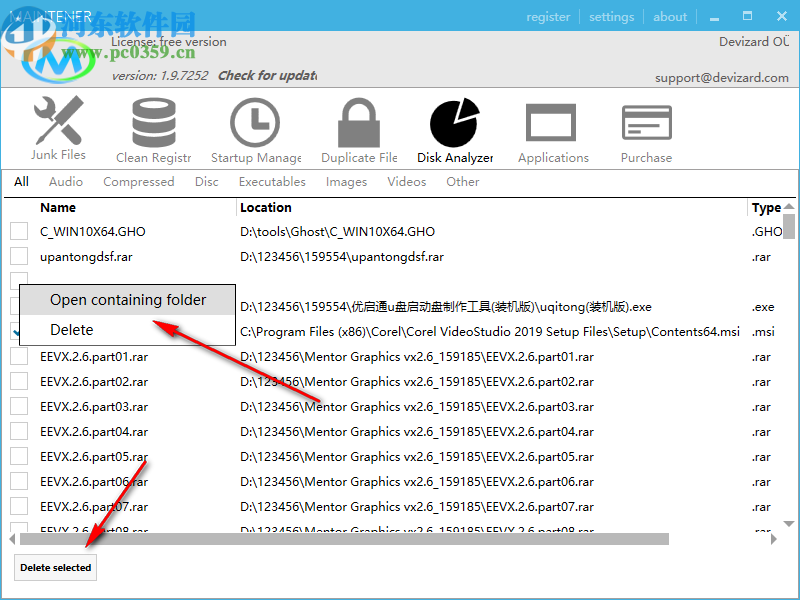Click the Delete selected button
This screenshot has width=800, height=600.
[x=56, y=567]
